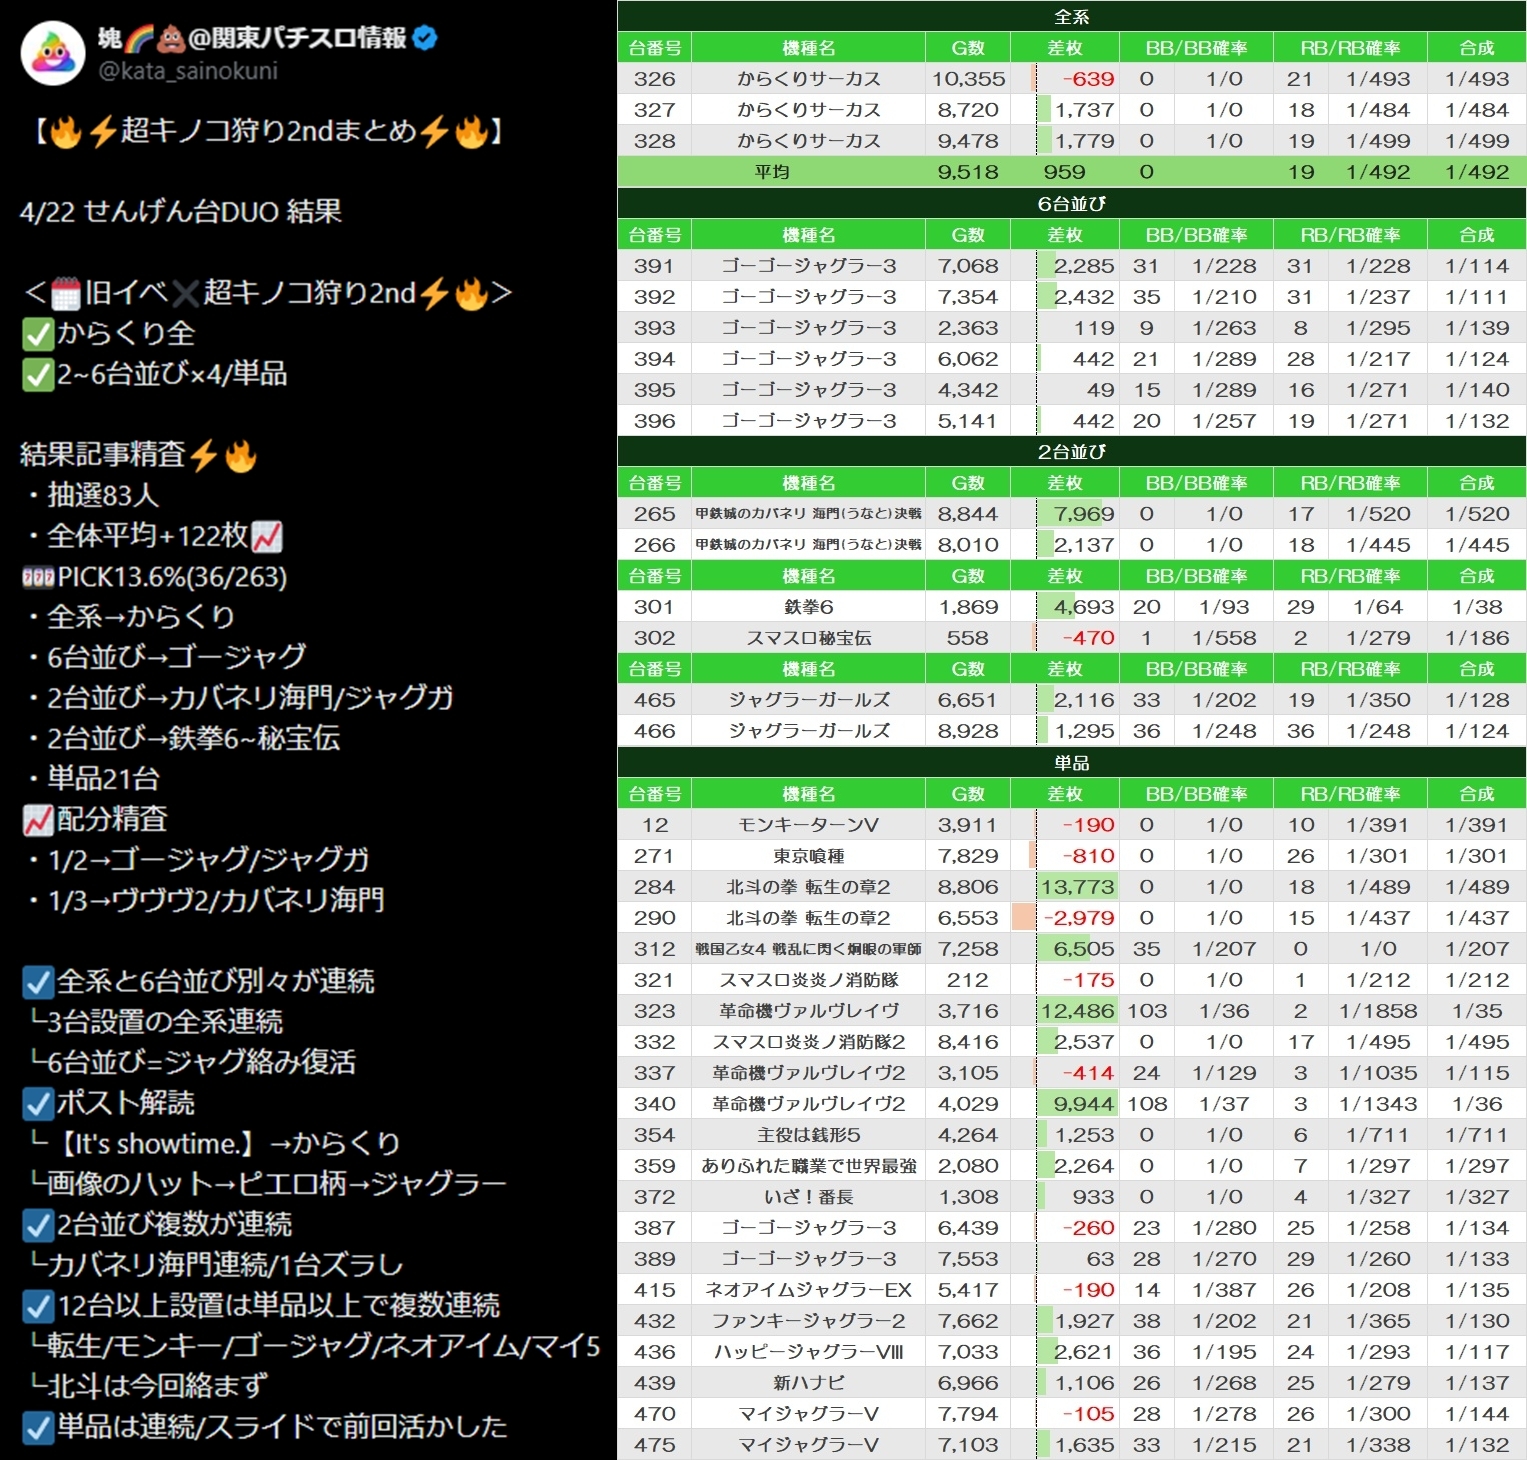
Task: Click the 鉄拳6 machine name
Action: pyautogui.click(x=809, y=607)
